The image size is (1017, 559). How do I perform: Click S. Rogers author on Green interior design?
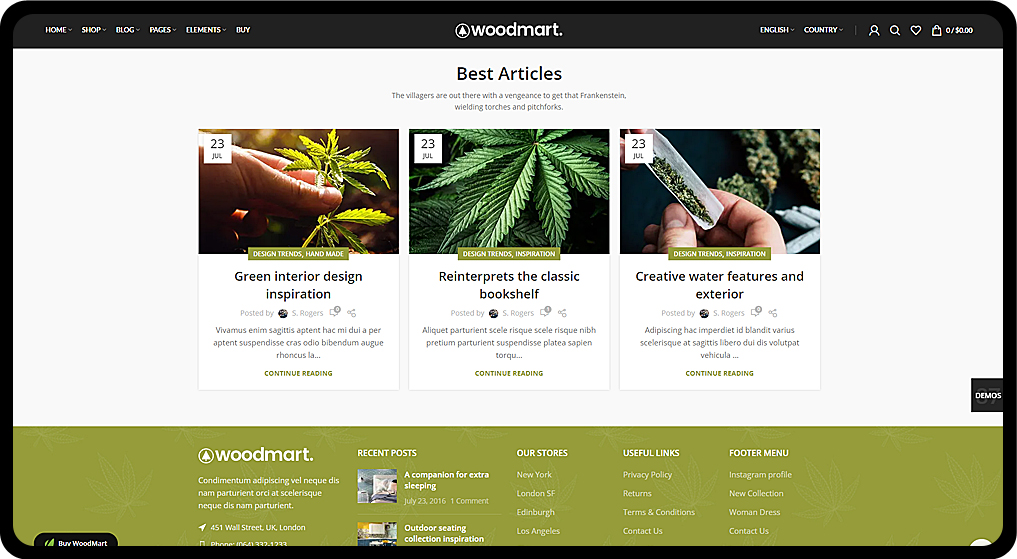click(x=307, y=313)
